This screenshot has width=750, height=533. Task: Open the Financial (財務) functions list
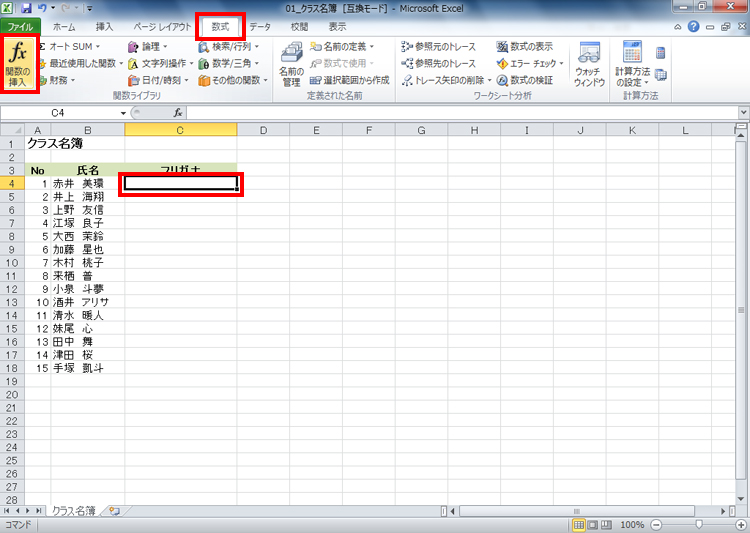coord(57,80)
